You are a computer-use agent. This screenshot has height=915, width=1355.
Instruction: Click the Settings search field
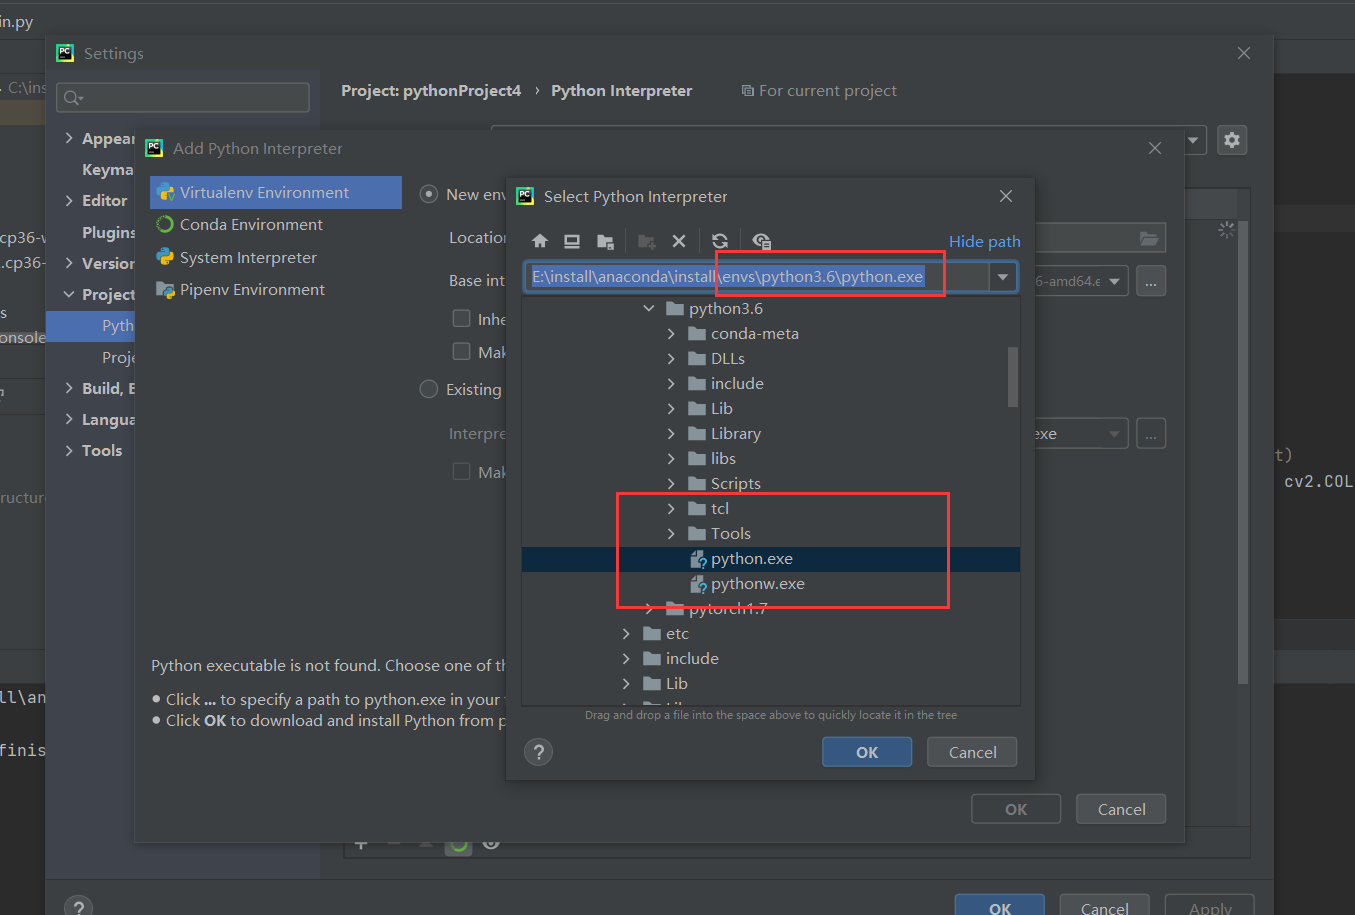(183, 97)
